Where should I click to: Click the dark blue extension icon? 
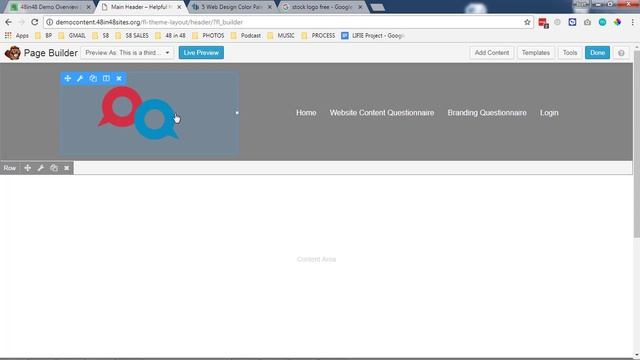click(x=572, y=22)
